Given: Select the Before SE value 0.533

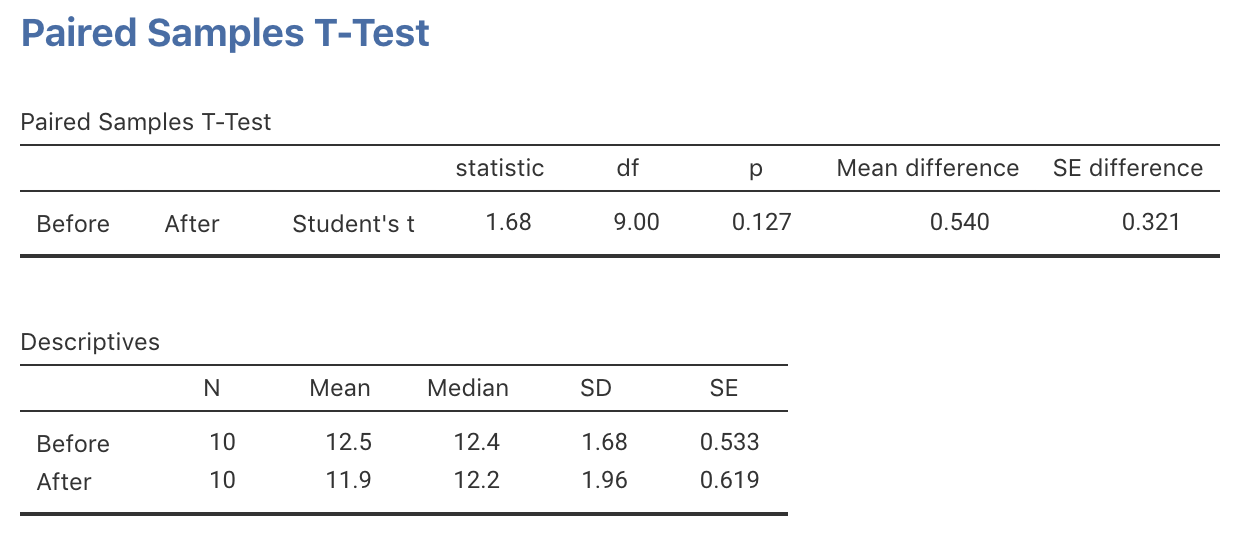Looking at the screenshot, I should [x=729, y=442].
